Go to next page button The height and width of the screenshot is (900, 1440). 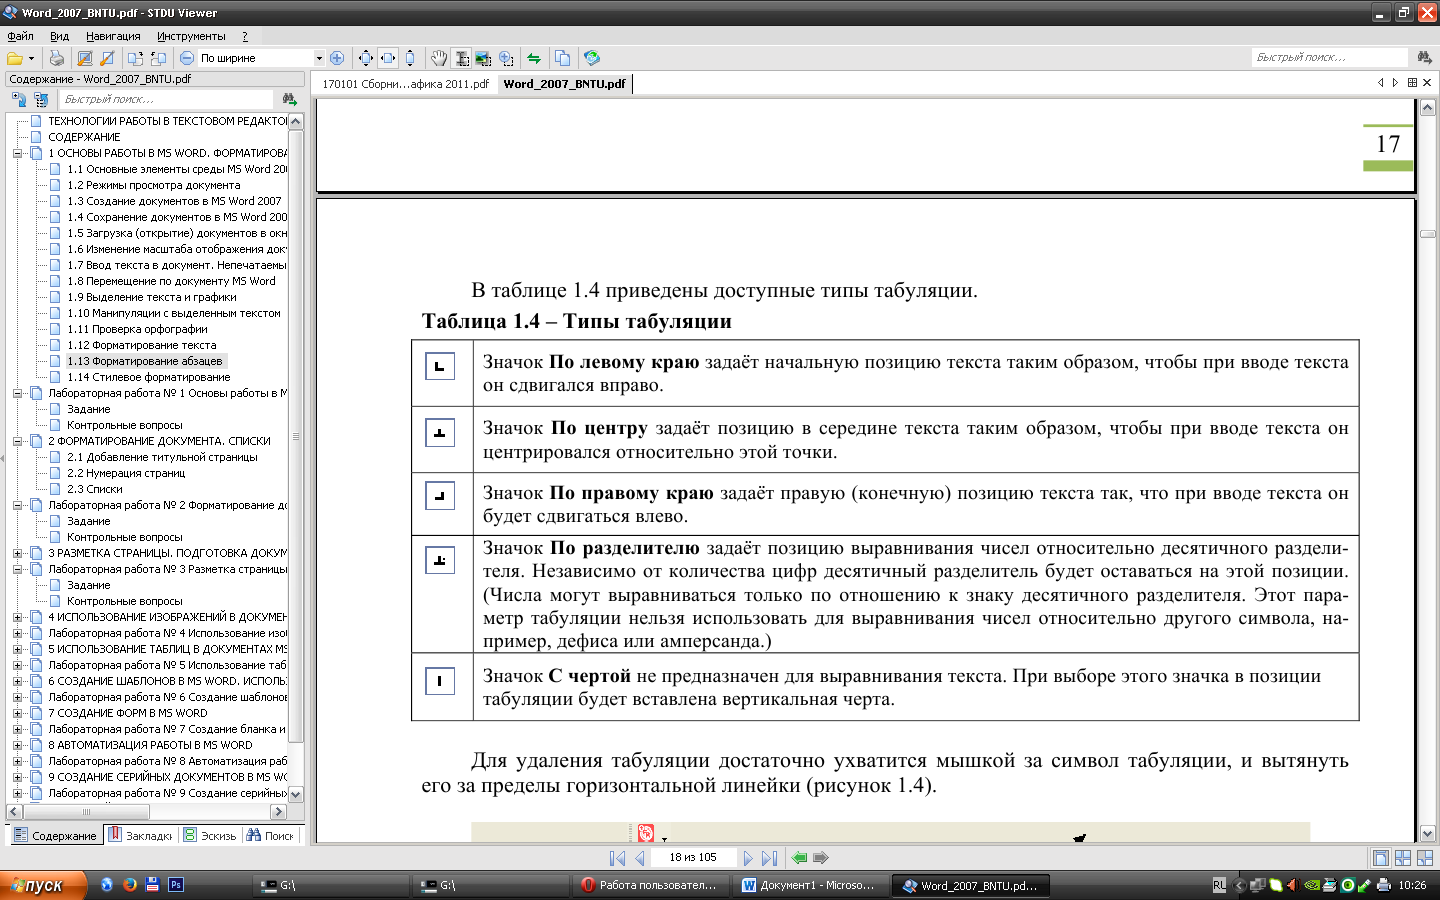pos(747,858)
